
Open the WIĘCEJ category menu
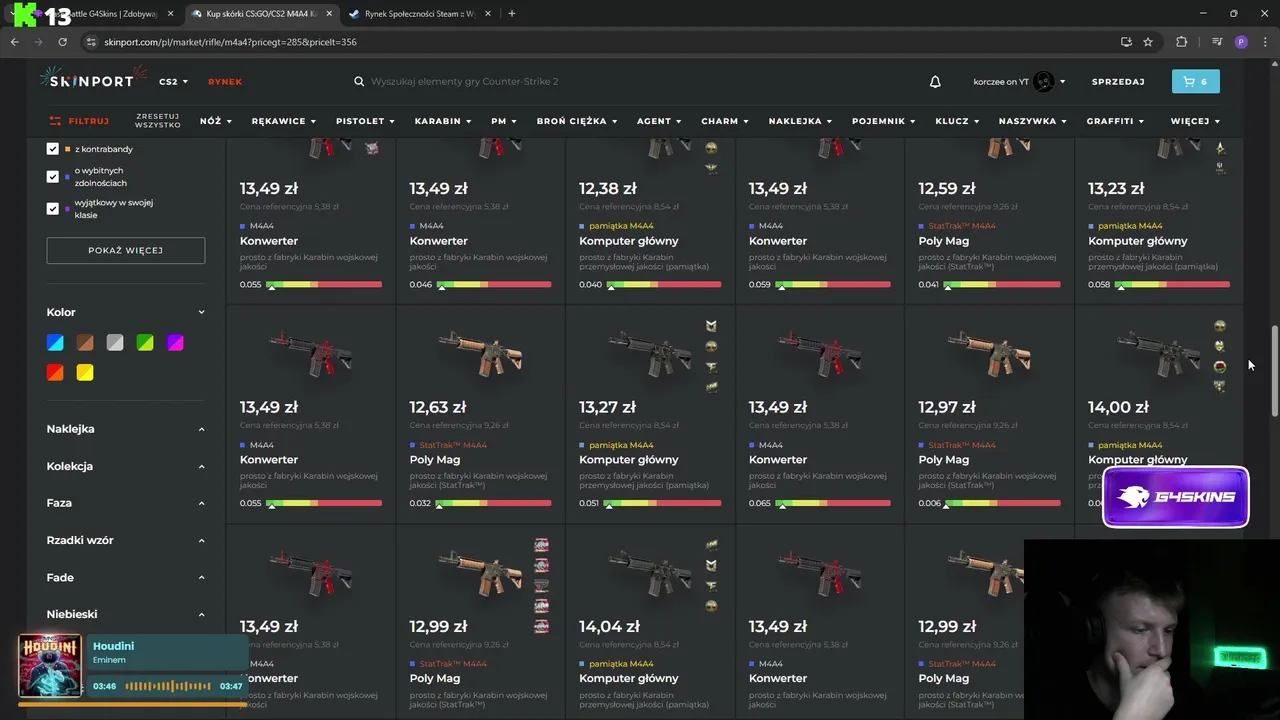click(x=1195, y=121)
